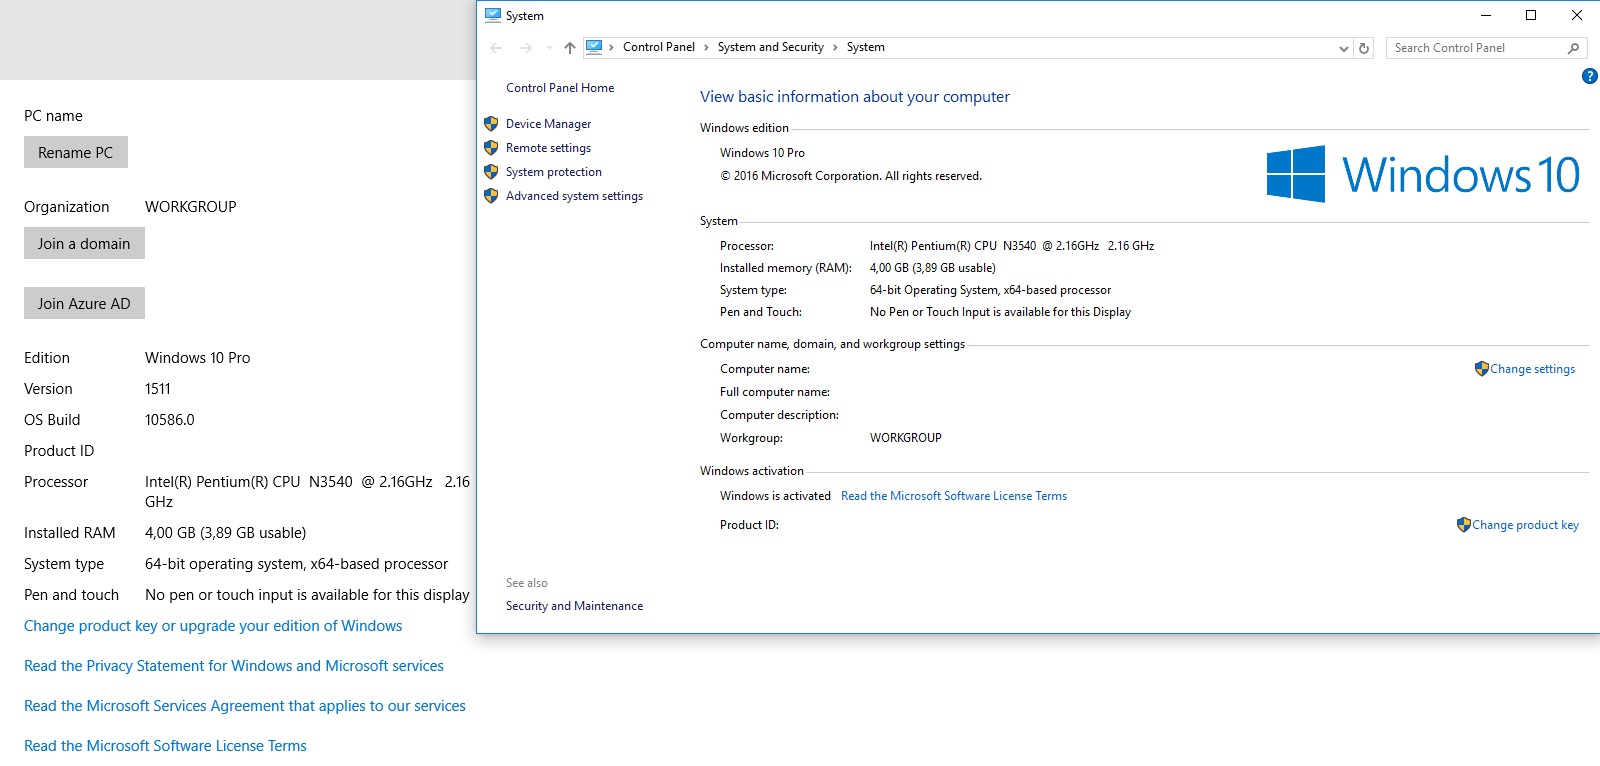
Task: Select Control Panel in the breadcrumb
Action: (x=658, y=47)
